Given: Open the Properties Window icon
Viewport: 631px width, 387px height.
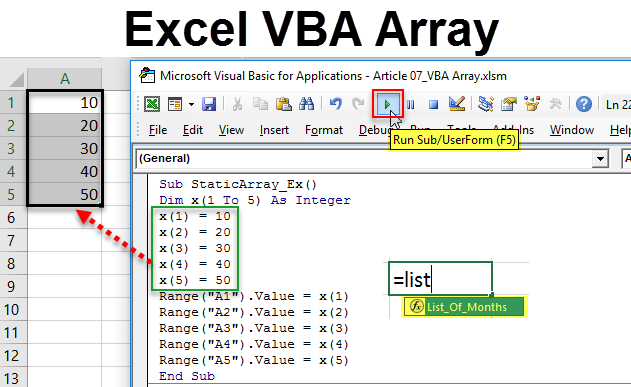Looking at the screenshot, I should pyautogui.click(x=509, y=104).
